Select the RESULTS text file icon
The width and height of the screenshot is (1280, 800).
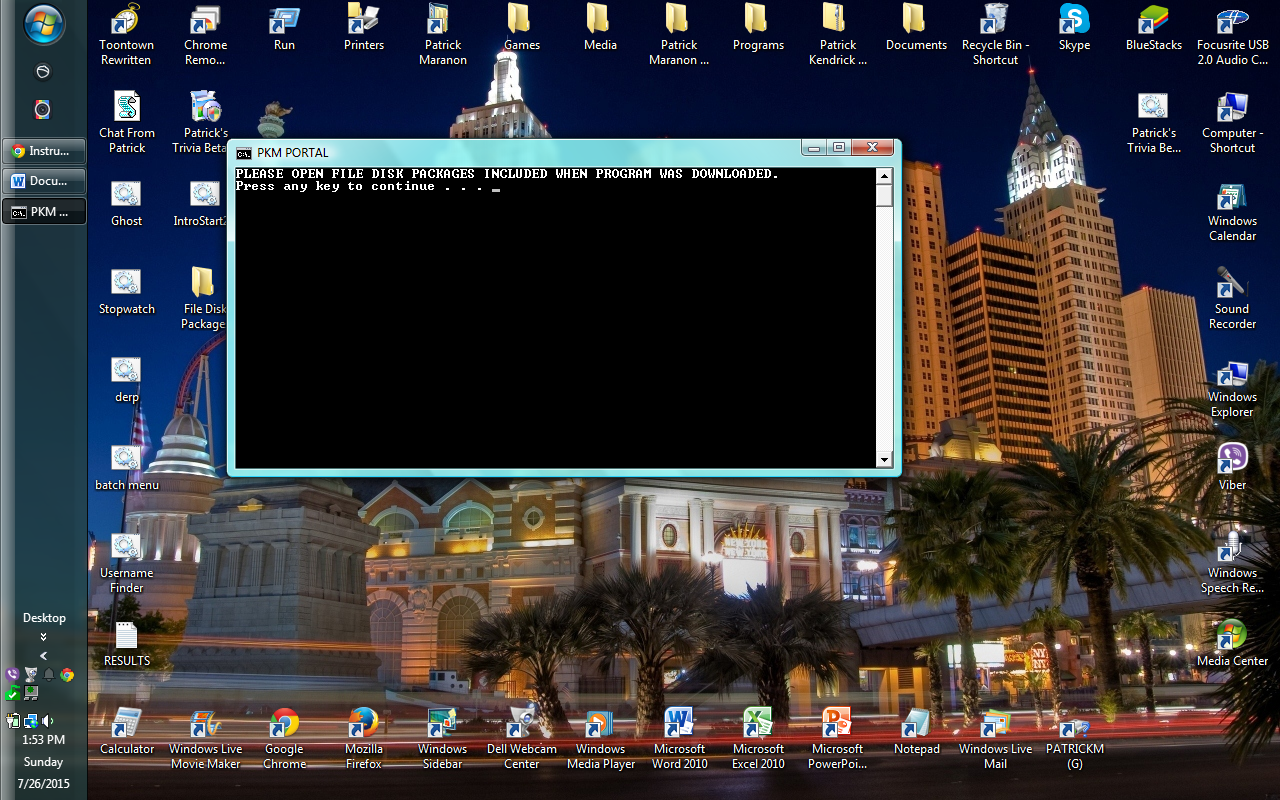click(x=126, y=643)
